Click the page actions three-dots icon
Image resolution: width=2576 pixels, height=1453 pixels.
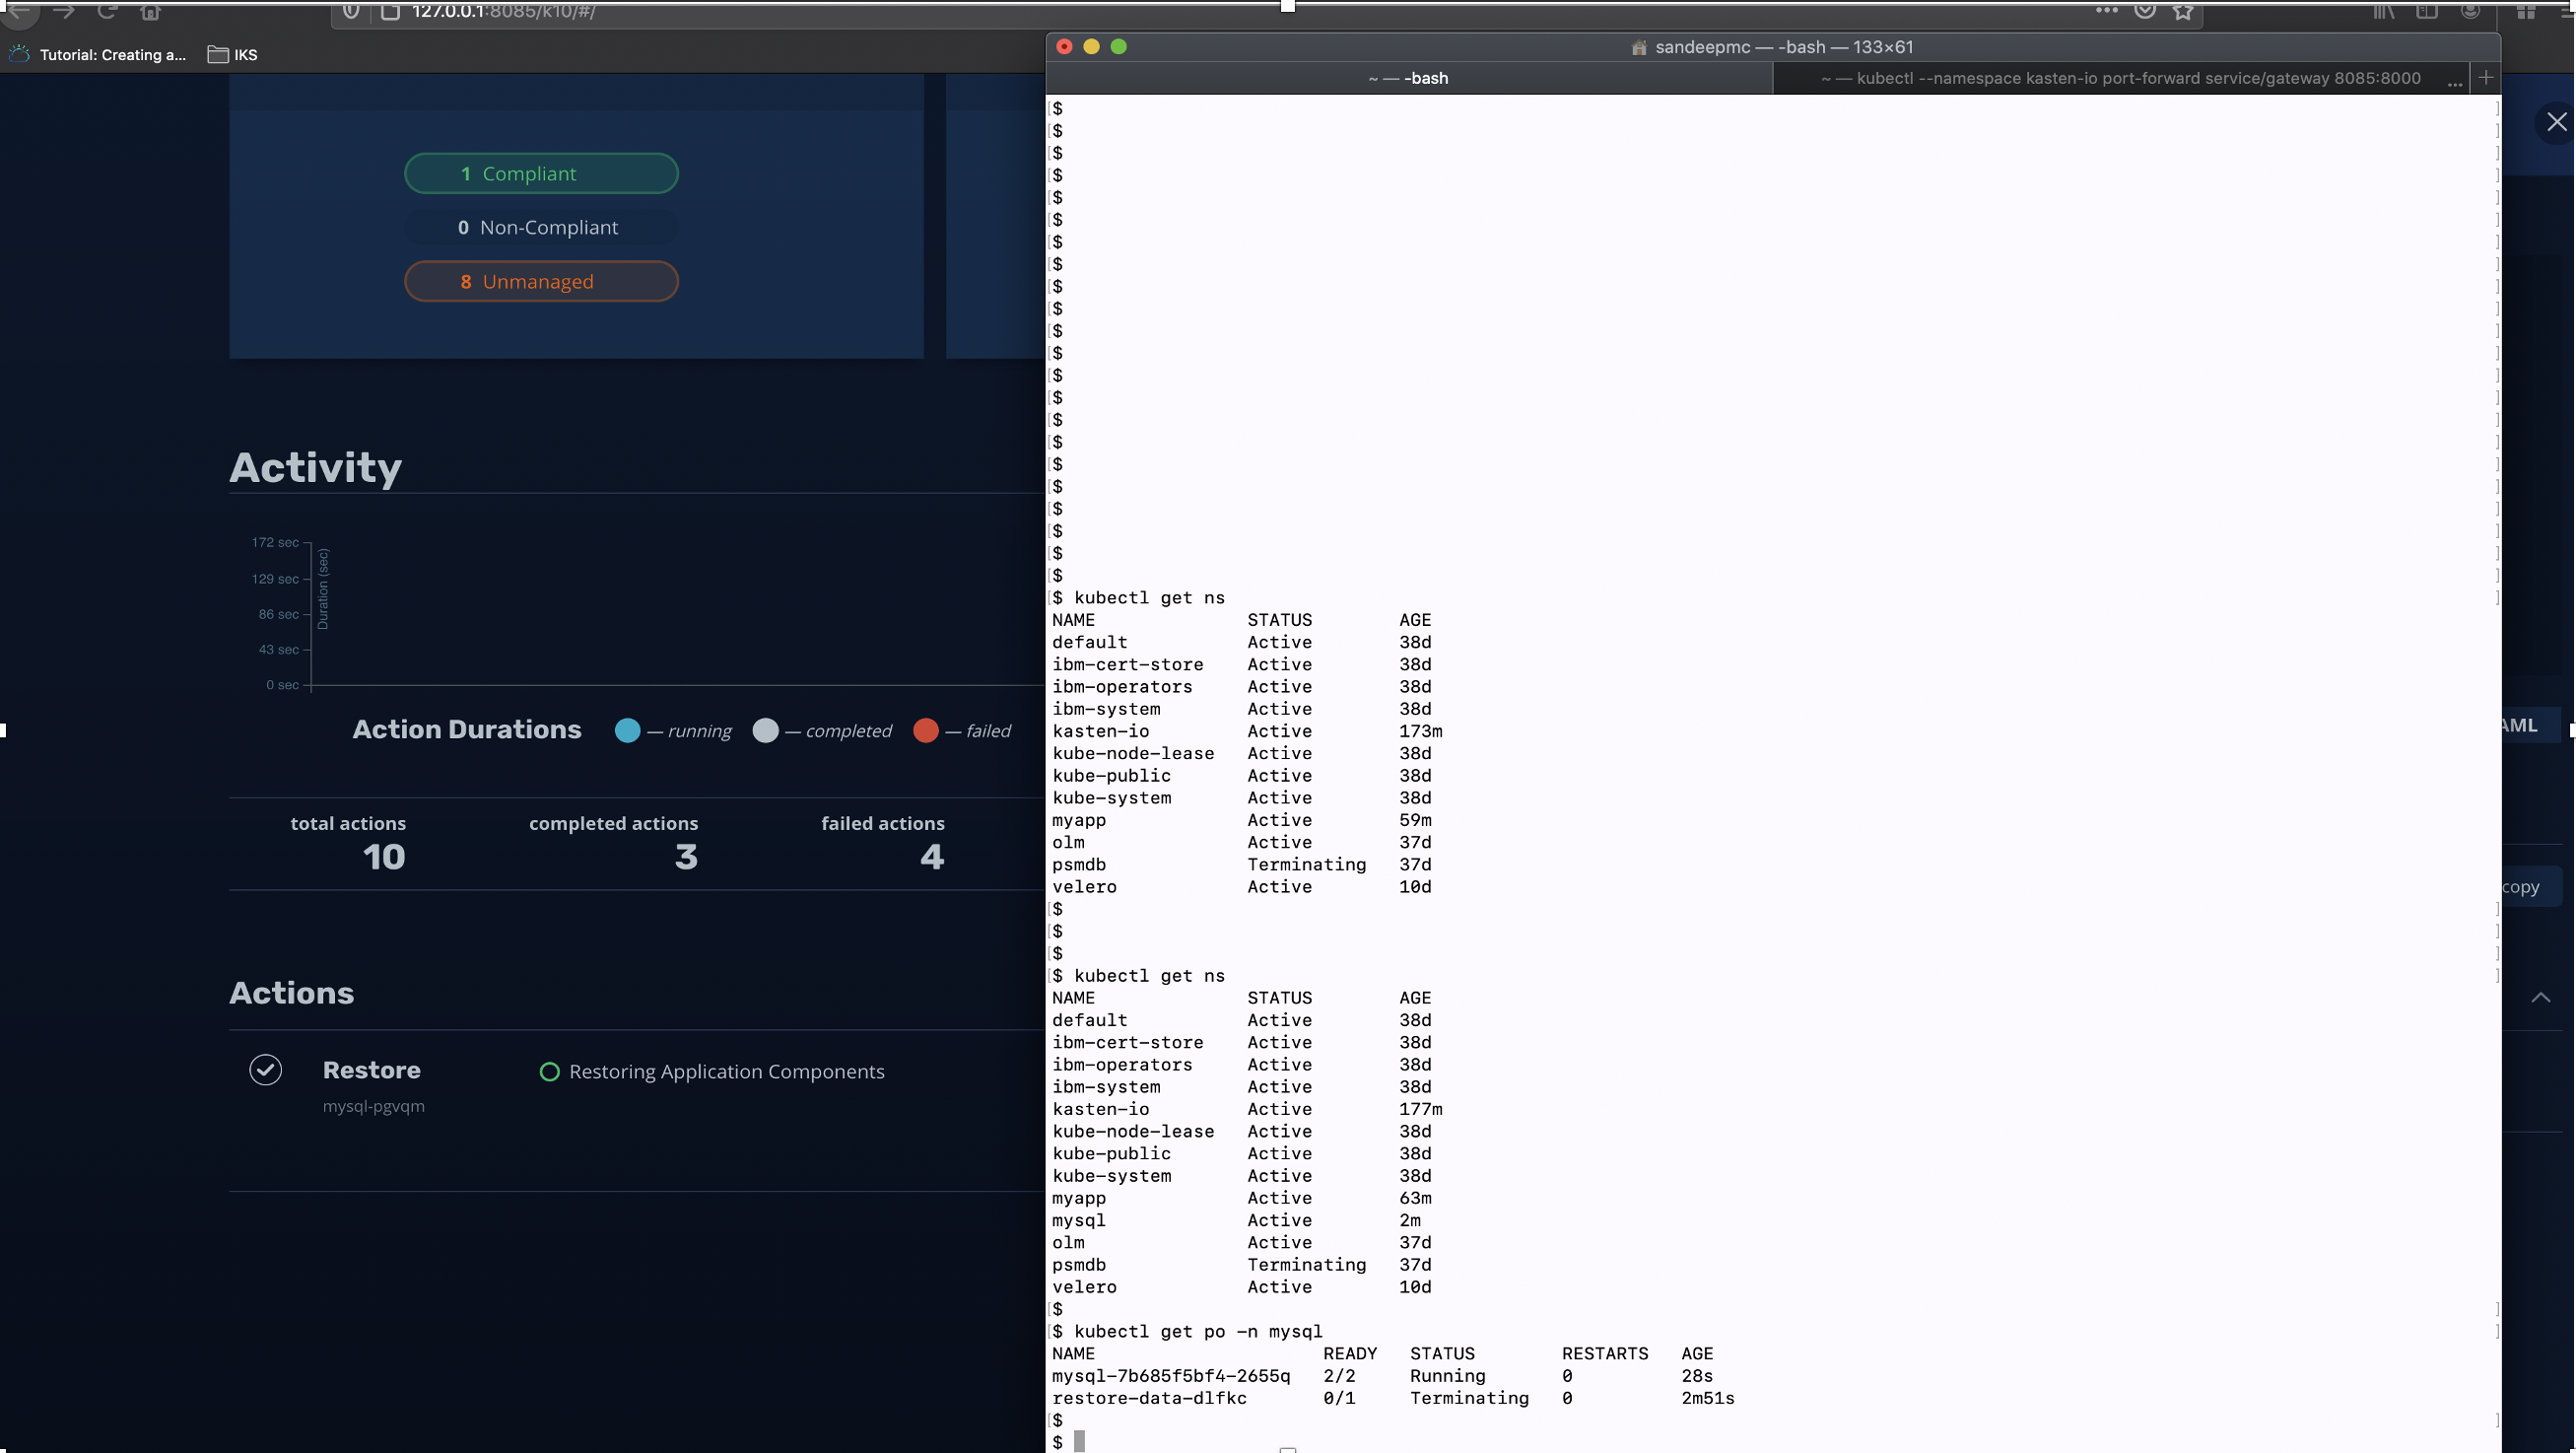click(x=2106, y=11)
